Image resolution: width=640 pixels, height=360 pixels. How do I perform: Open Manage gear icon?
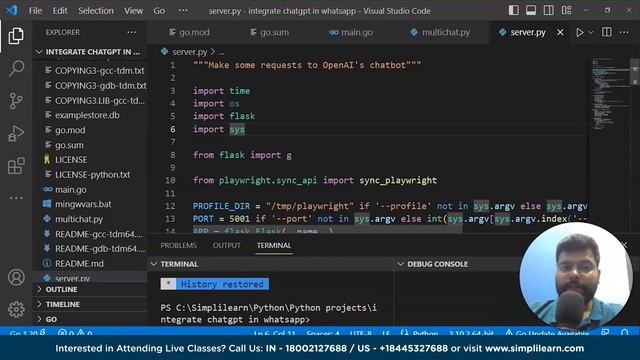pos(16,309)
